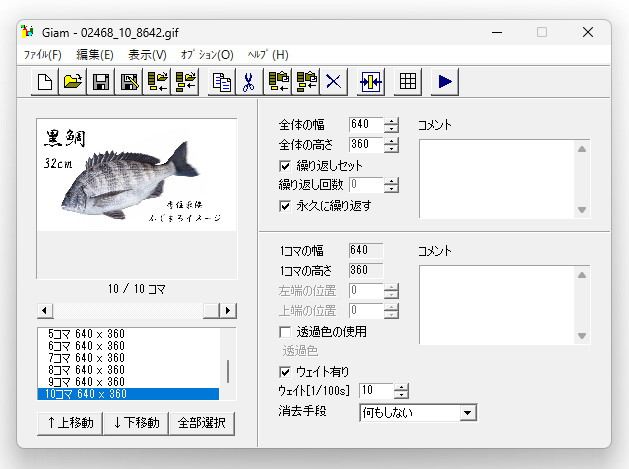Decrease ウェイト value with down arrow
This screenshot has width=629, height=469.
[401, 395]
